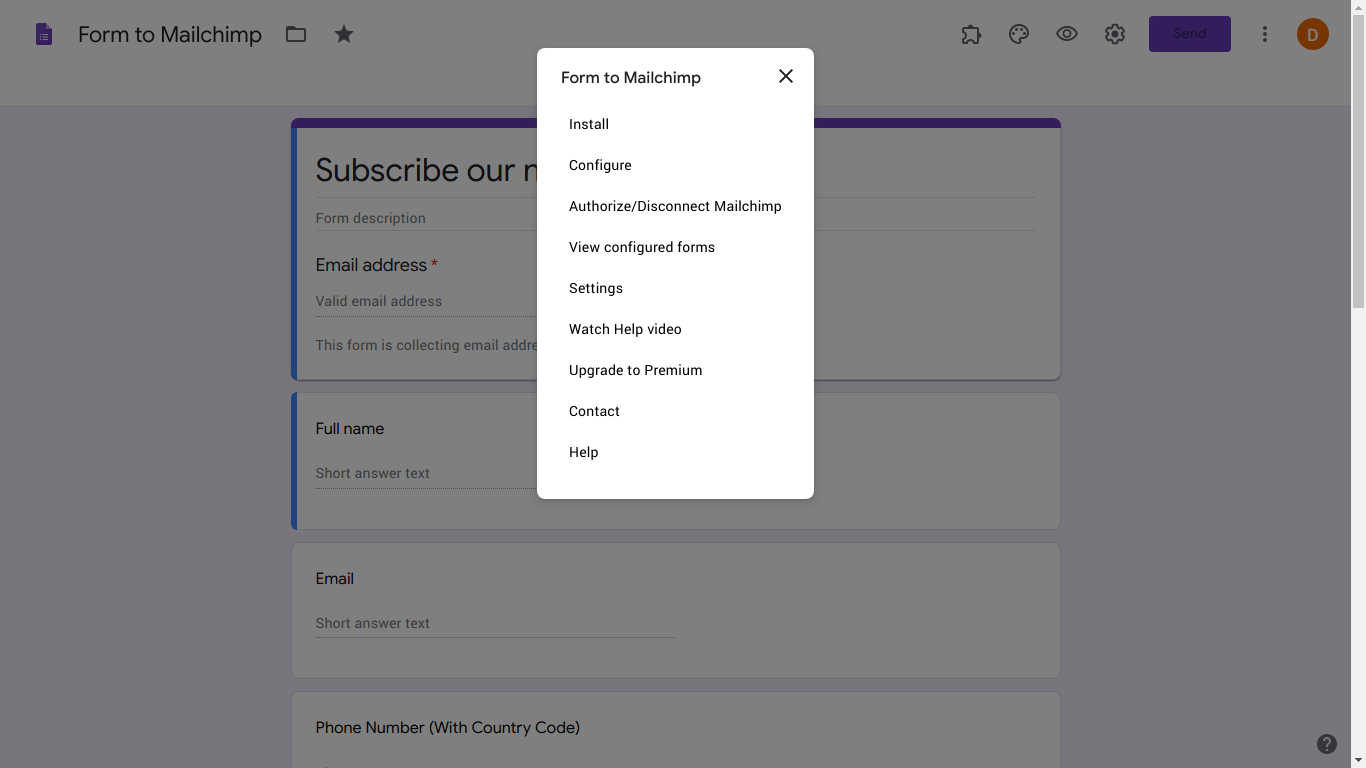Click the Upgrade to Premium link
1366x768 pixels.
[x=635, y=370]
